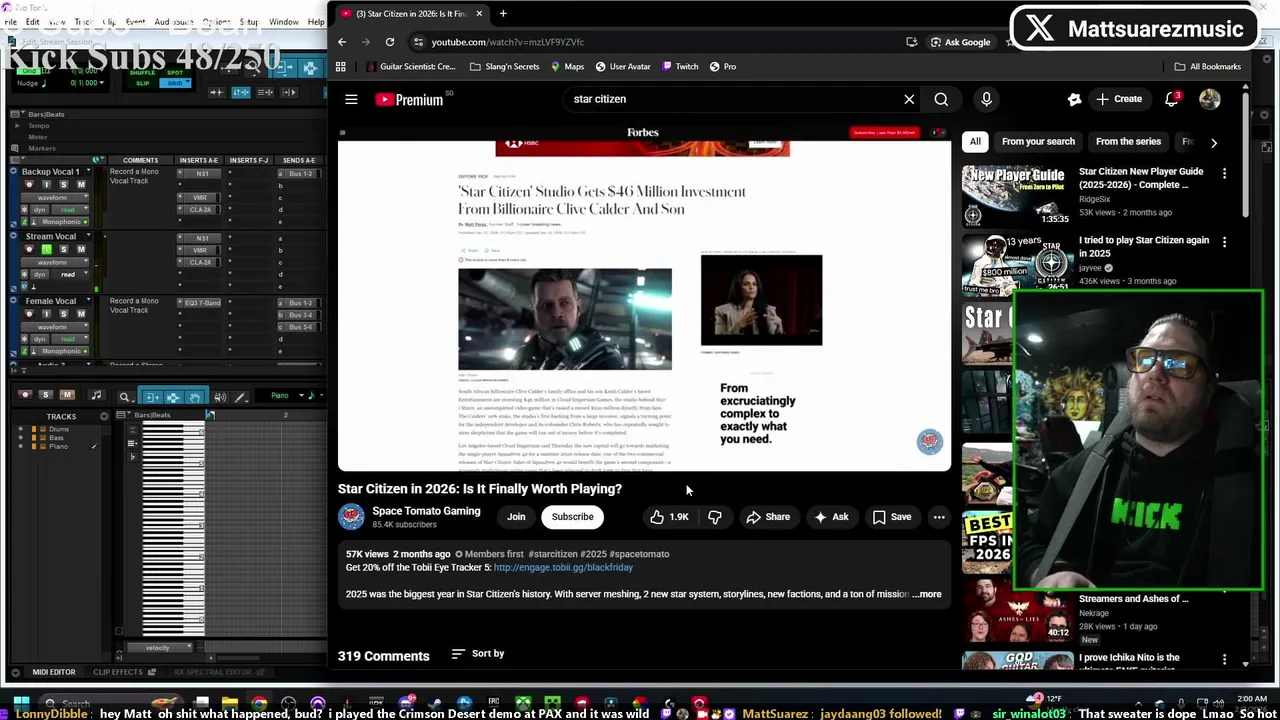The width and height of the screenshot is (1280, 720).
Task: Record-enable the Backup Vocal 1 track
Action: click(29, 185)
